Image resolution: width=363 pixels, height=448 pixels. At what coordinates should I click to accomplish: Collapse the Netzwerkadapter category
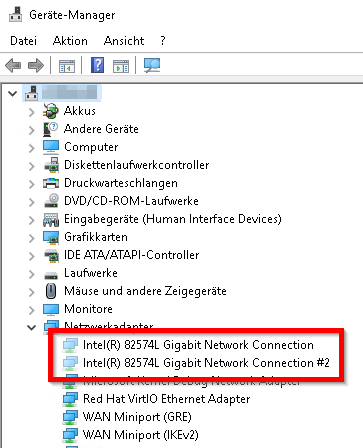click(31, 328)
